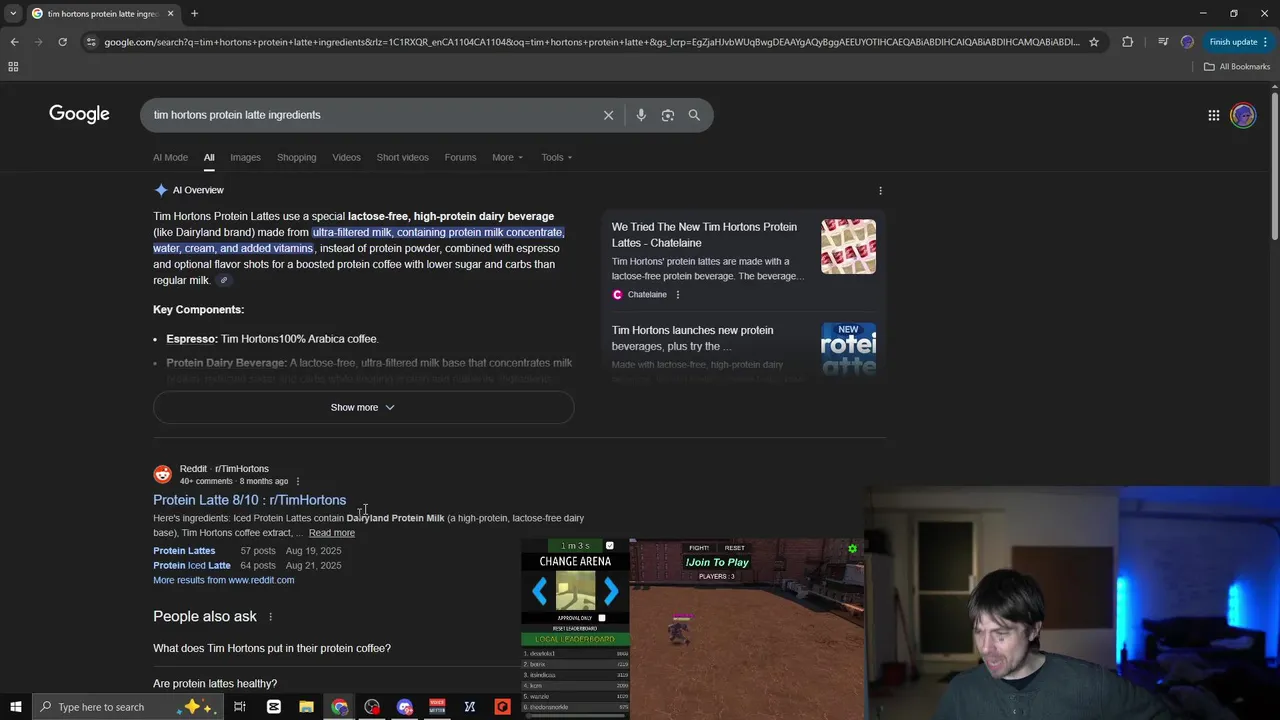Screen dimensions: 1280x720
Task: Close the tim hortons protein latte tab
Action: [170, 14]
